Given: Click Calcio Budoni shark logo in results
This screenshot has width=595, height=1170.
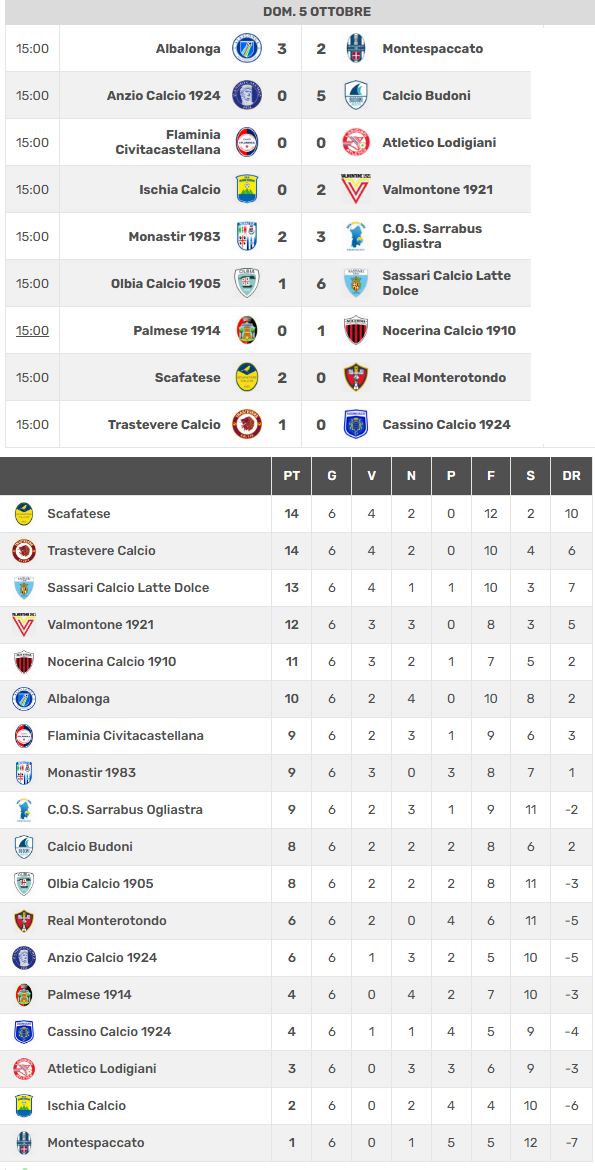Looking at the screenshot, I should click(x=356, y=96).
